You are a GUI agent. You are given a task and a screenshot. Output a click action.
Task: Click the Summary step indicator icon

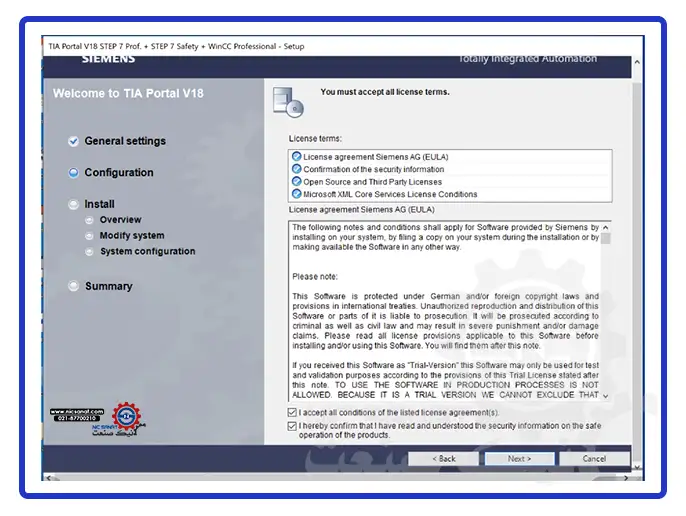click(x=74, y=286)
